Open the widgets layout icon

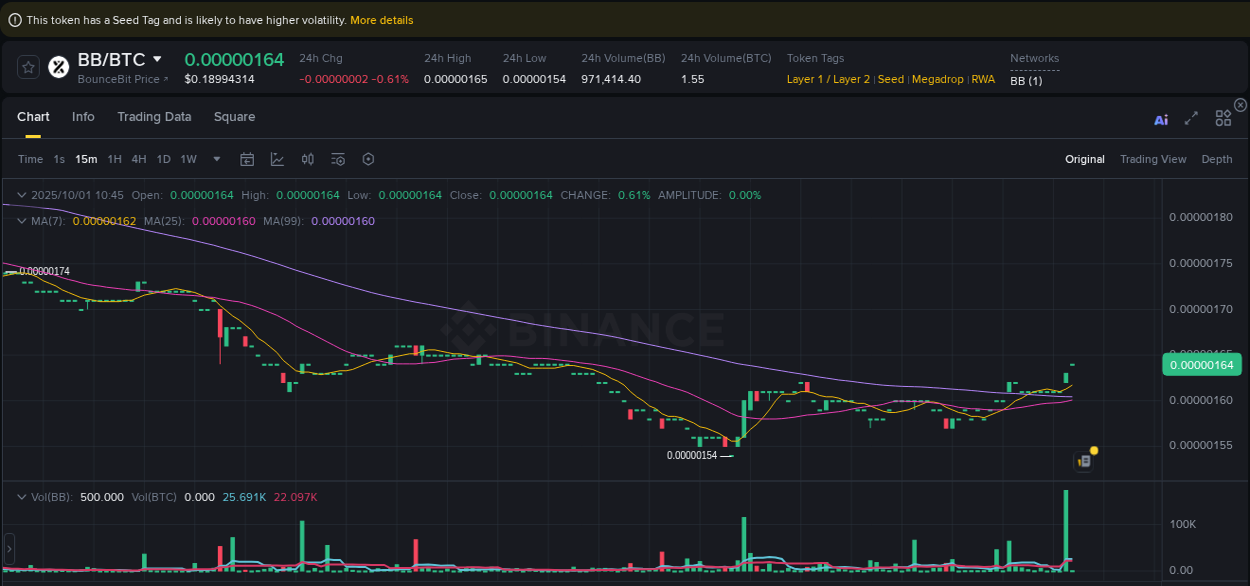click(1223, 117)
